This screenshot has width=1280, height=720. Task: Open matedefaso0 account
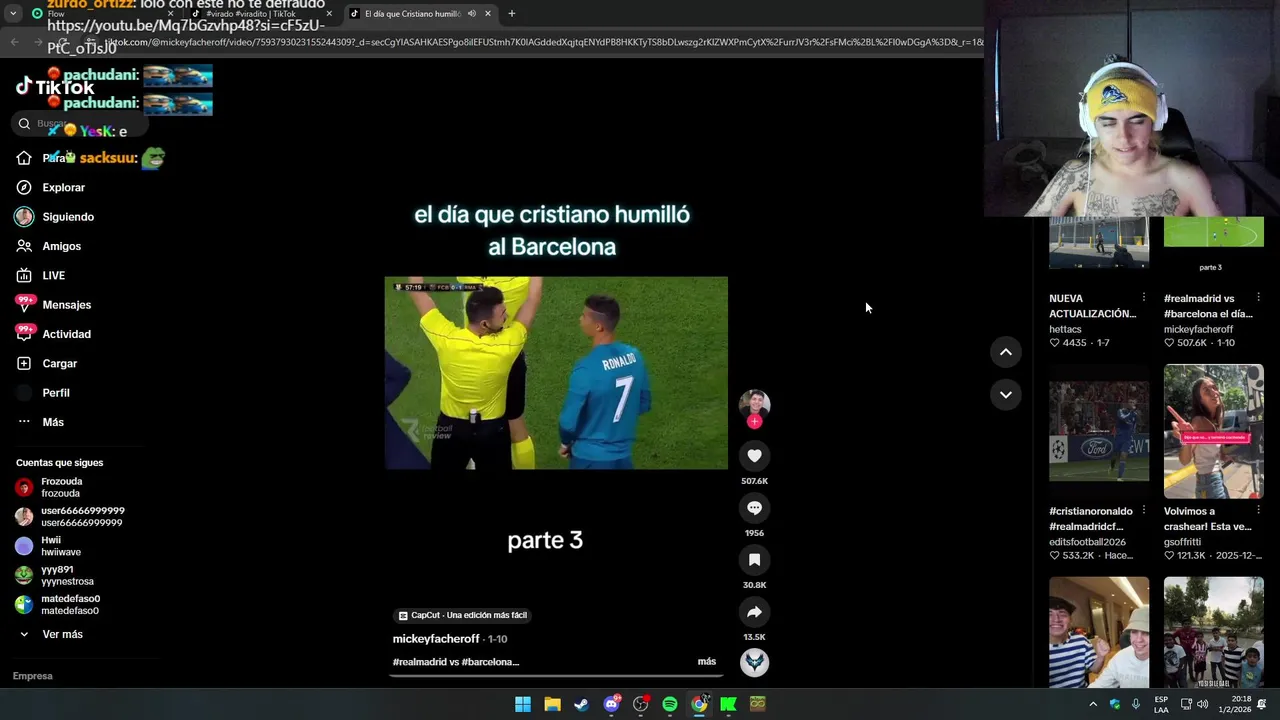70,604
